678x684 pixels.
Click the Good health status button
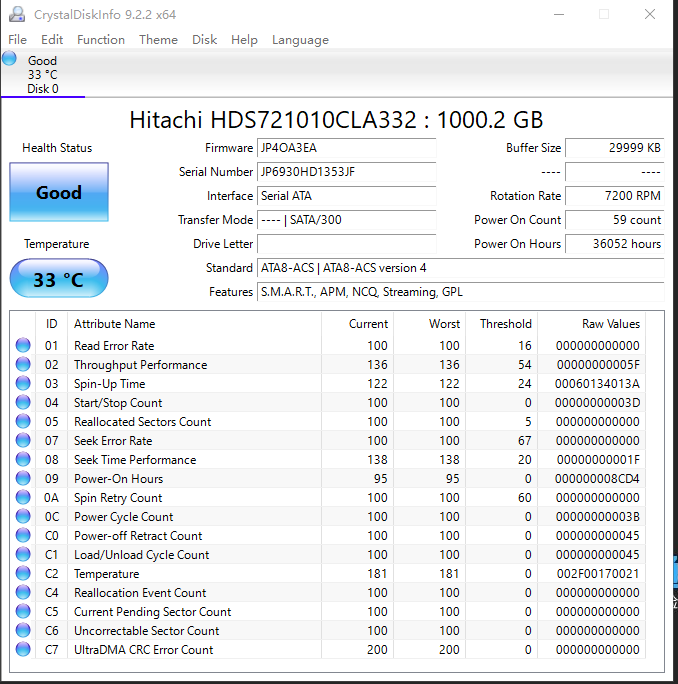[59, 192]
